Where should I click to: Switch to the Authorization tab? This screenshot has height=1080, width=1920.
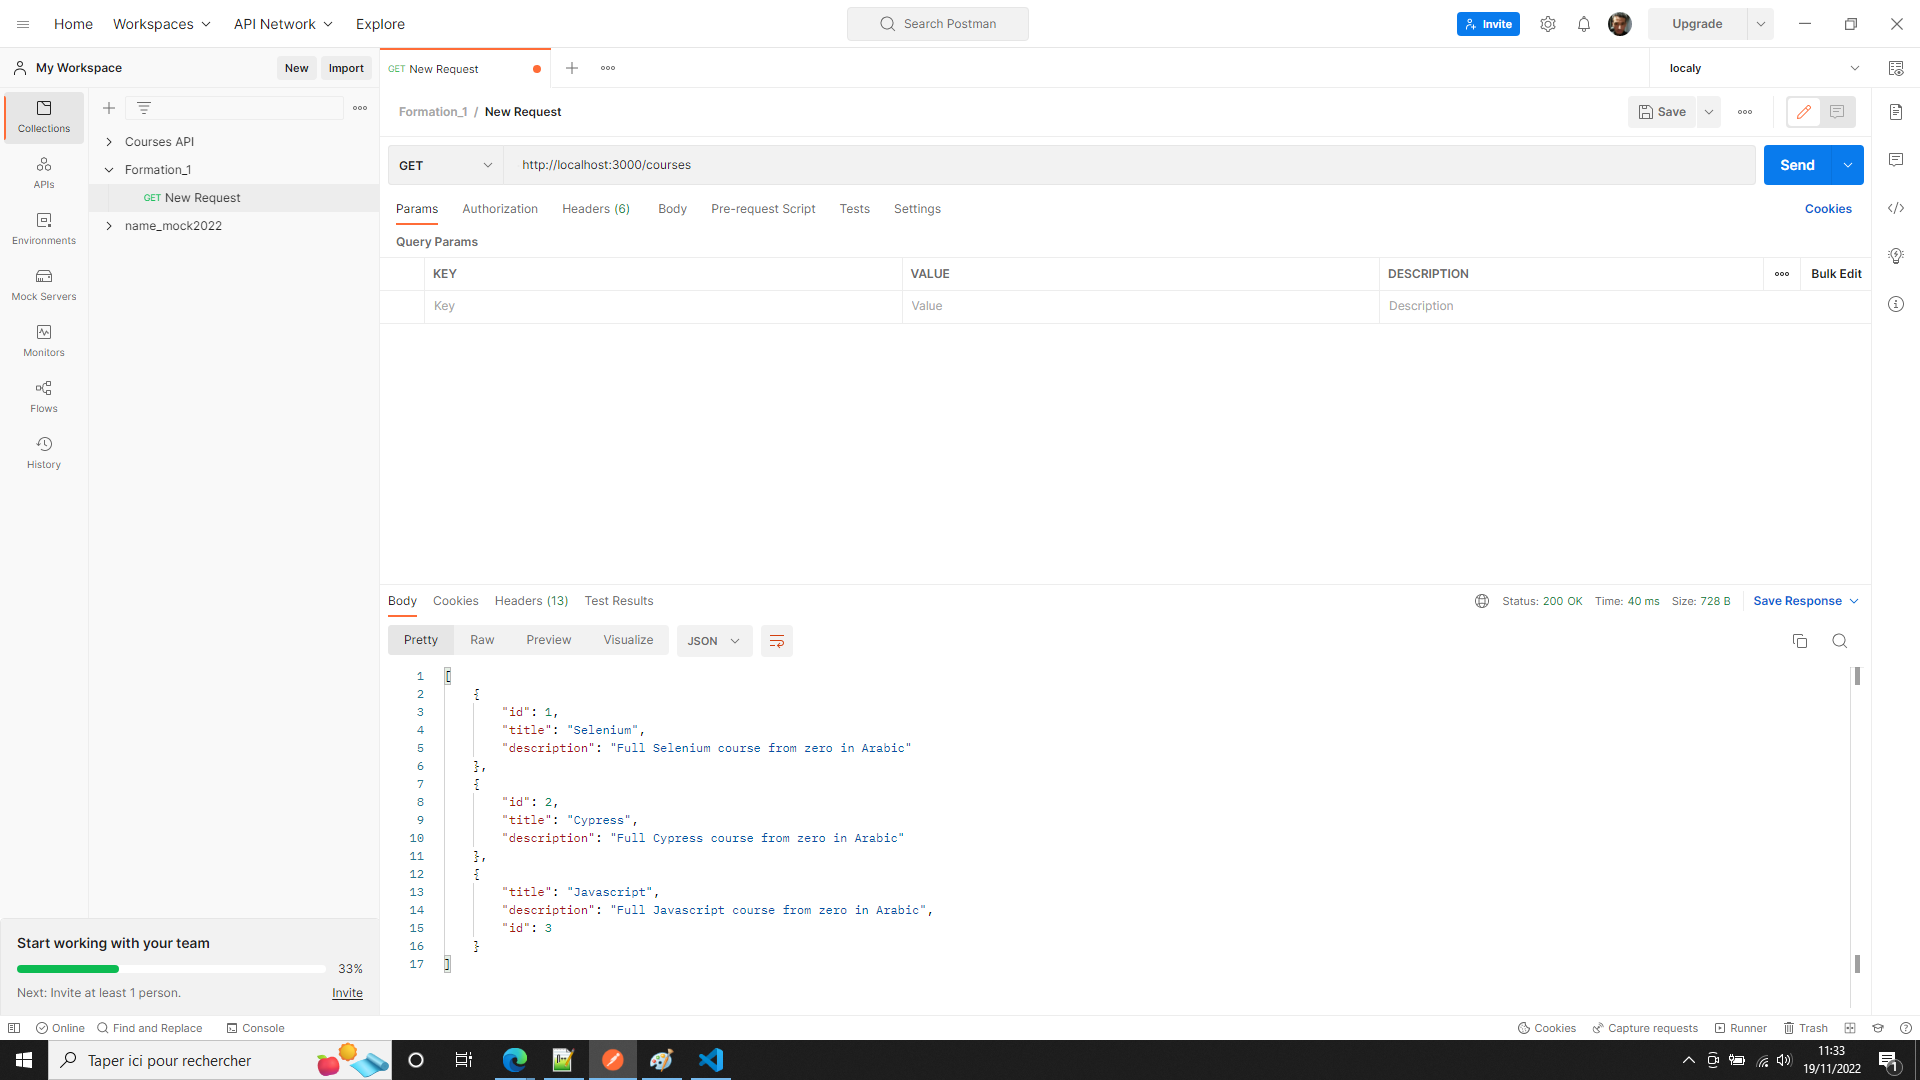(500, 209)
